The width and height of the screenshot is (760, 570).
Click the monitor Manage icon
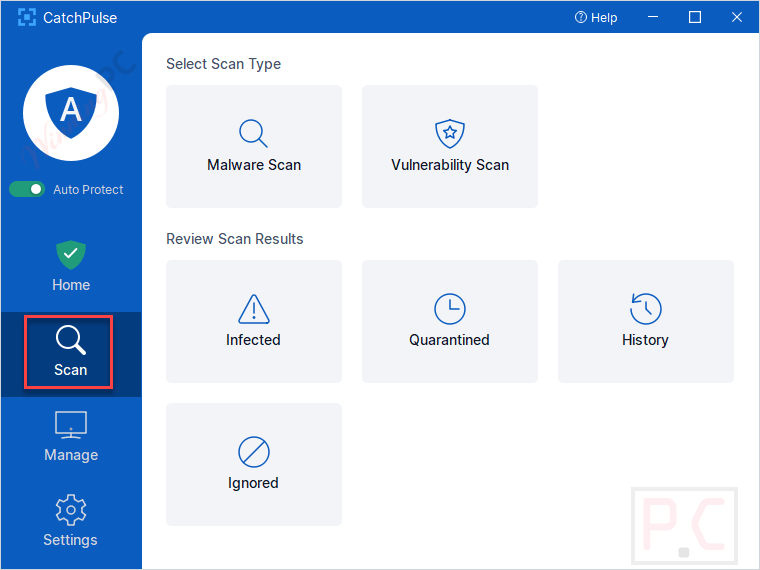[71, 425]
